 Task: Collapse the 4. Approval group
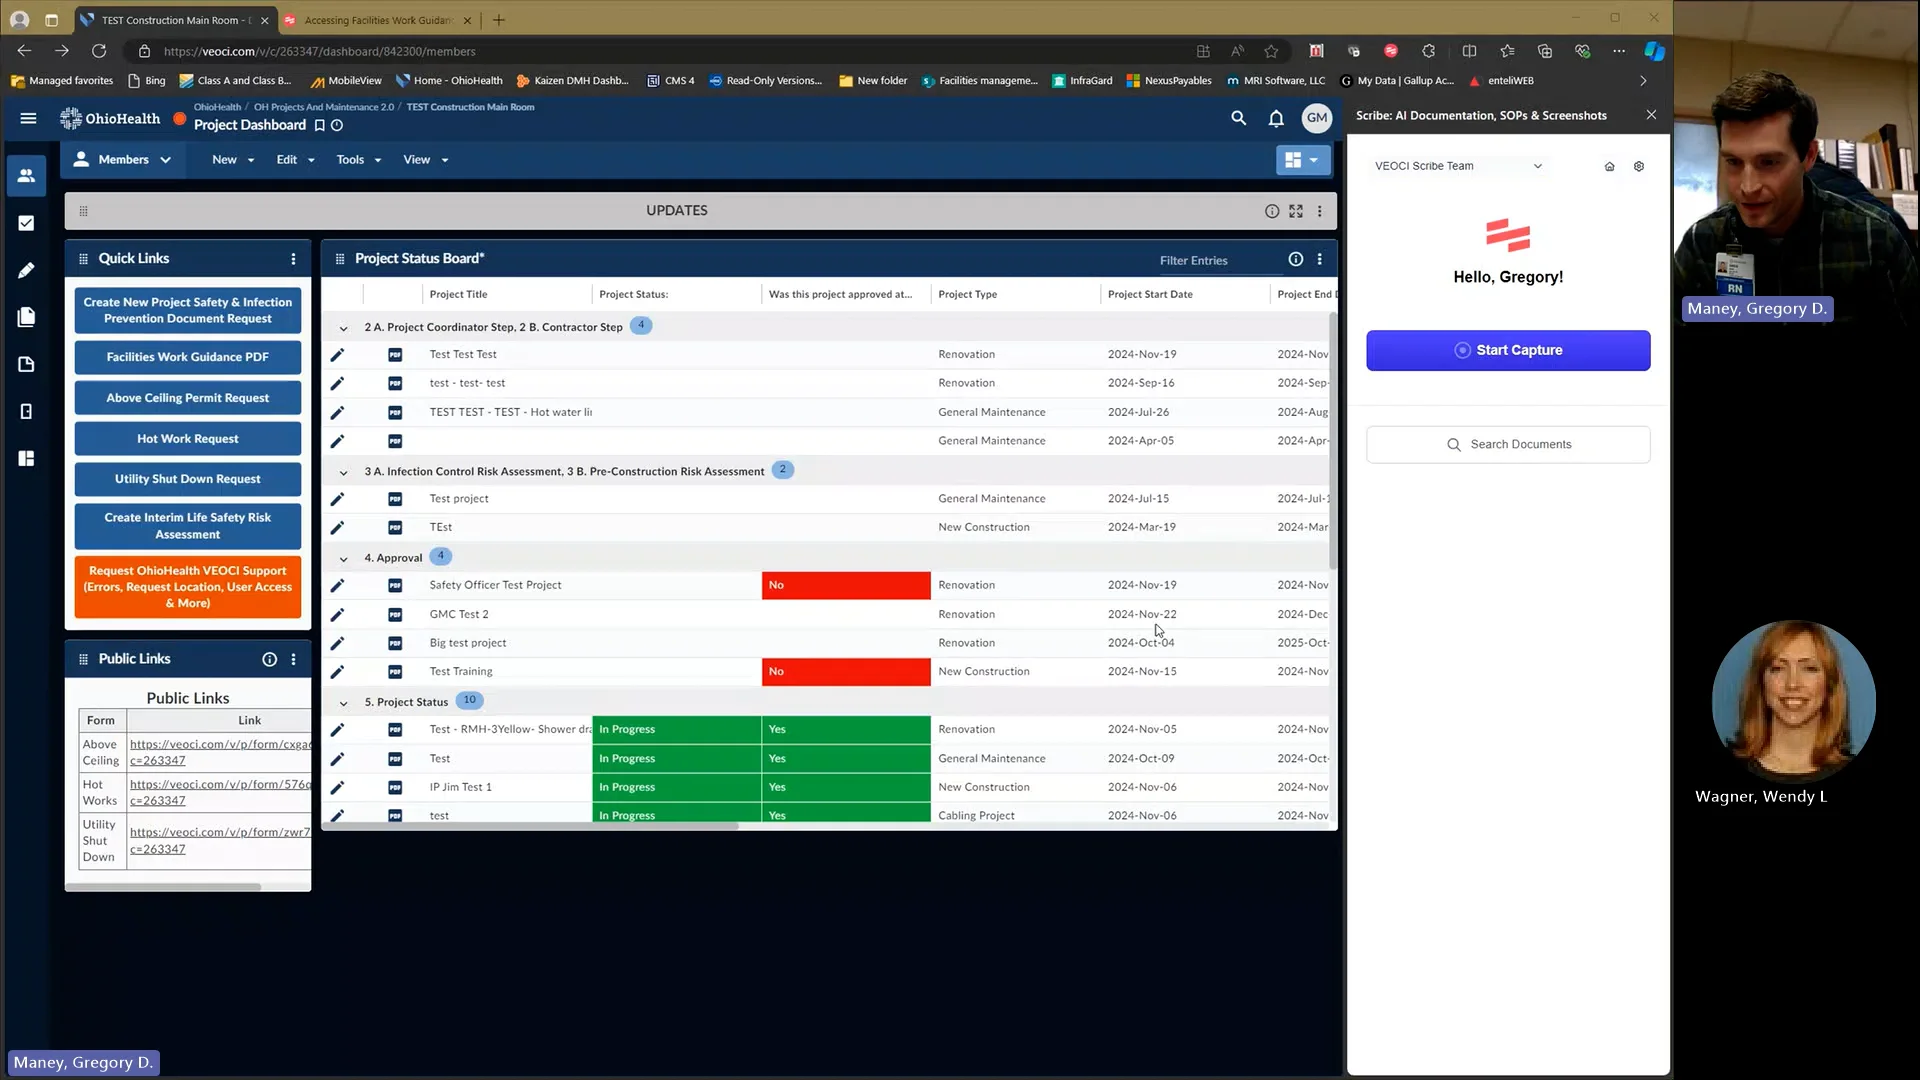pos(343,558)
